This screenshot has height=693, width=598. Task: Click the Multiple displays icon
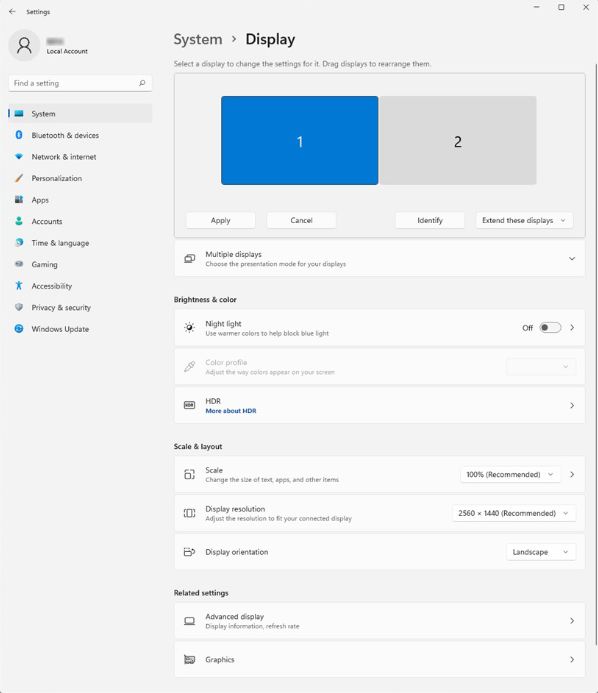tap(190, 259)
